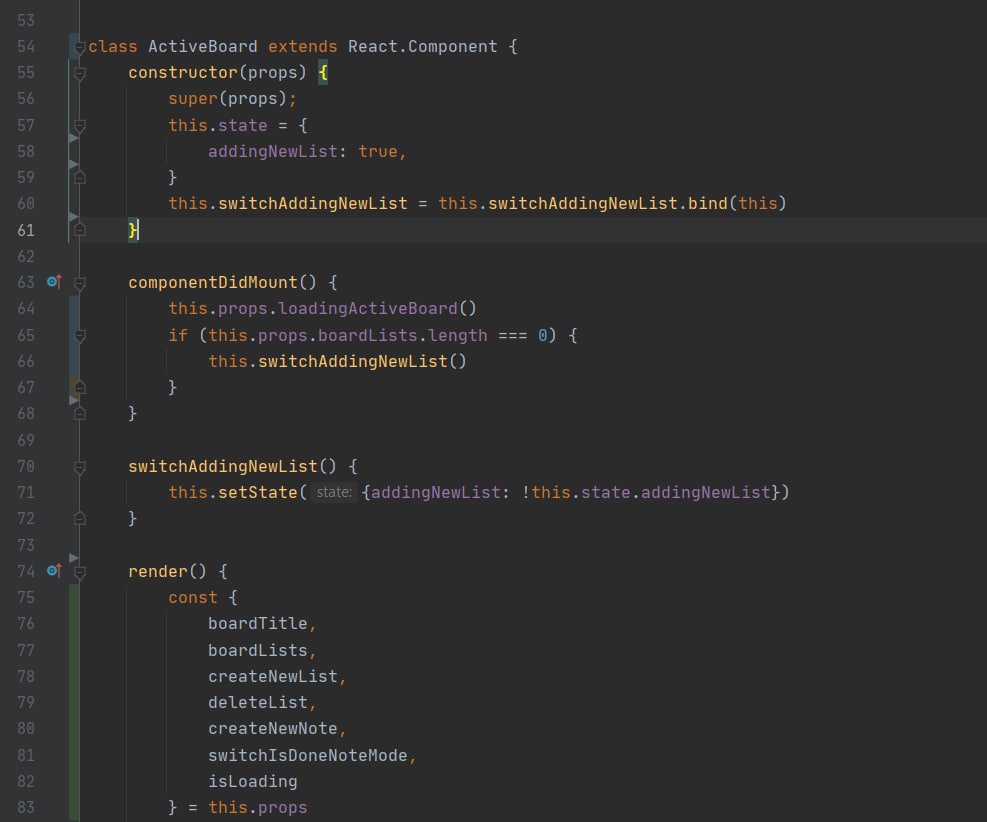
Task: Collapse the if boardLists.length block
Action: pos(80,336)
